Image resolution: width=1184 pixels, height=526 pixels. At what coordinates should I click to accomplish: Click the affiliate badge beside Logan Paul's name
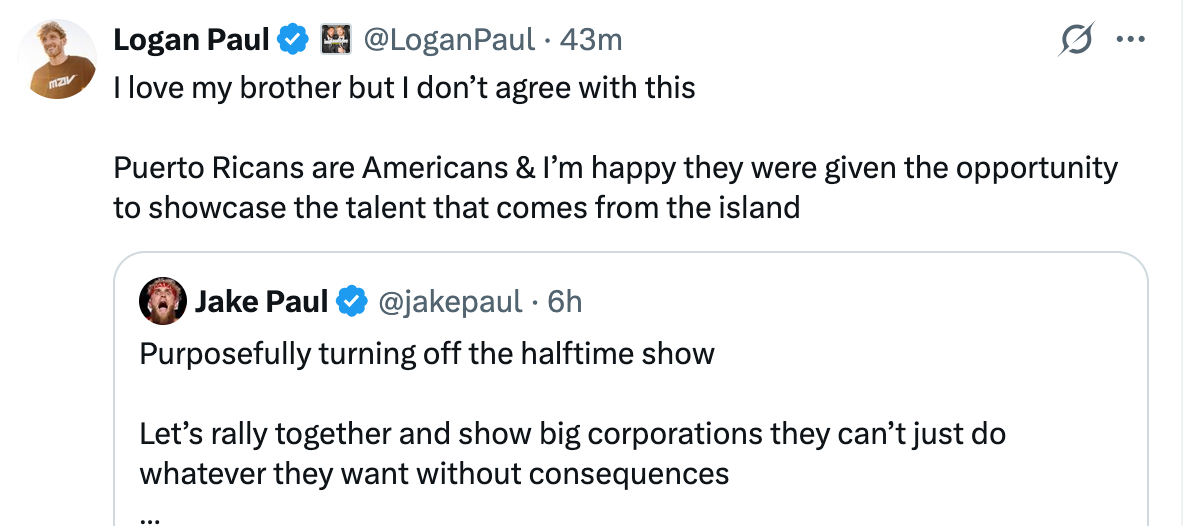tap(331, 40)
